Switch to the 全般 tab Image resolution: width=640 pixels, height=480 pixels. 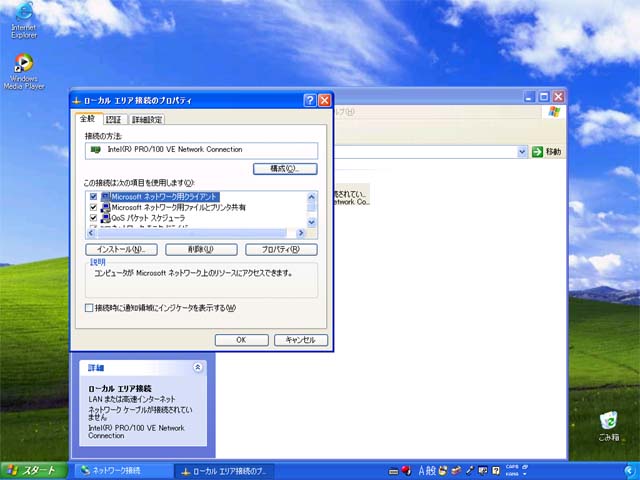(x=88, y=118)
